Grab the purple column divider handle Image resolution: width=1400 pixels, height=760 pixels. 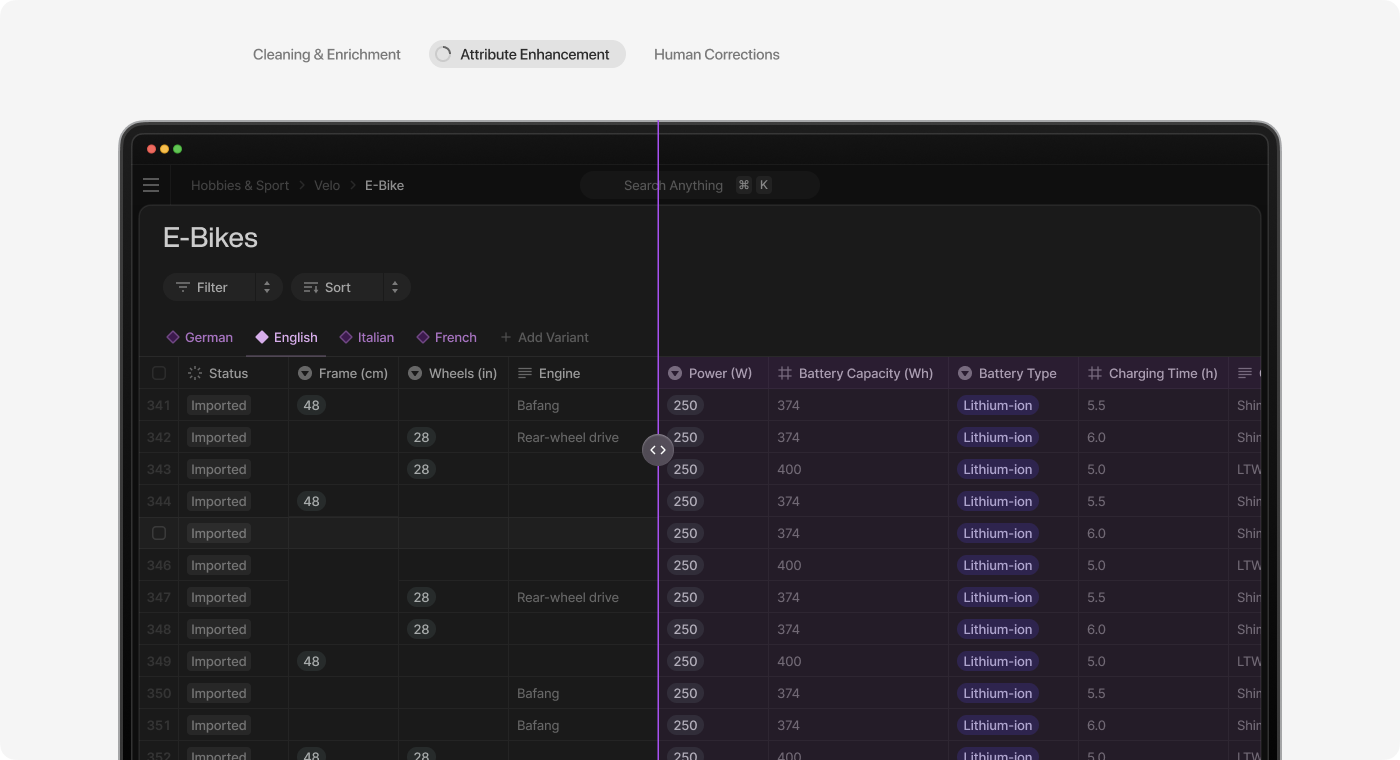coord(658,450)
